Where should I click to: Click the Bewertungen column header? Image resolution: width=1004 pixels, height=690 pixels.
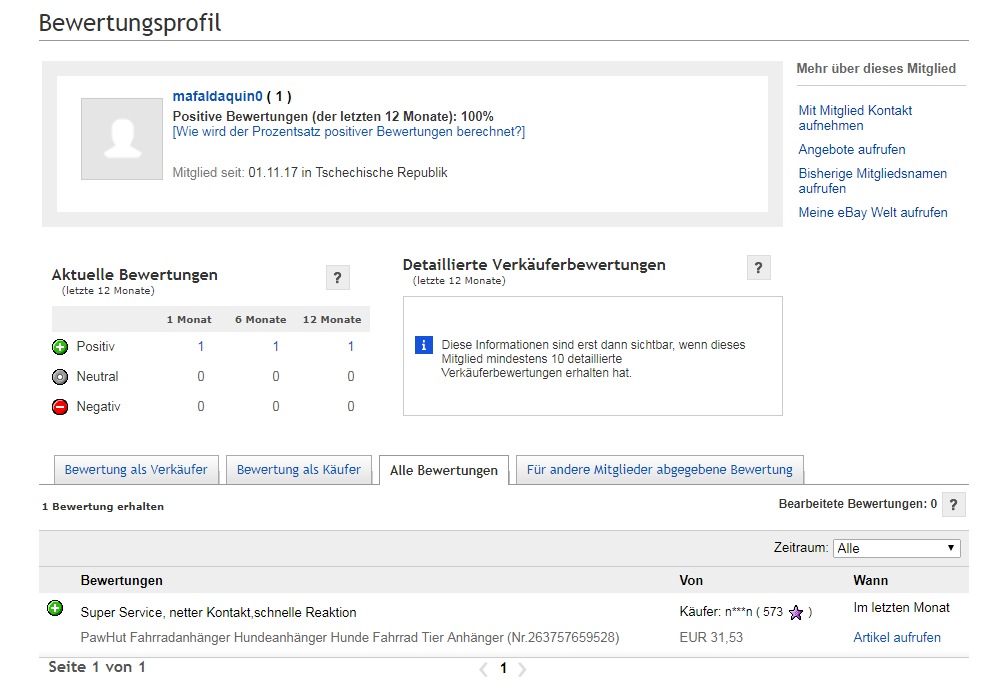[122, 581]
